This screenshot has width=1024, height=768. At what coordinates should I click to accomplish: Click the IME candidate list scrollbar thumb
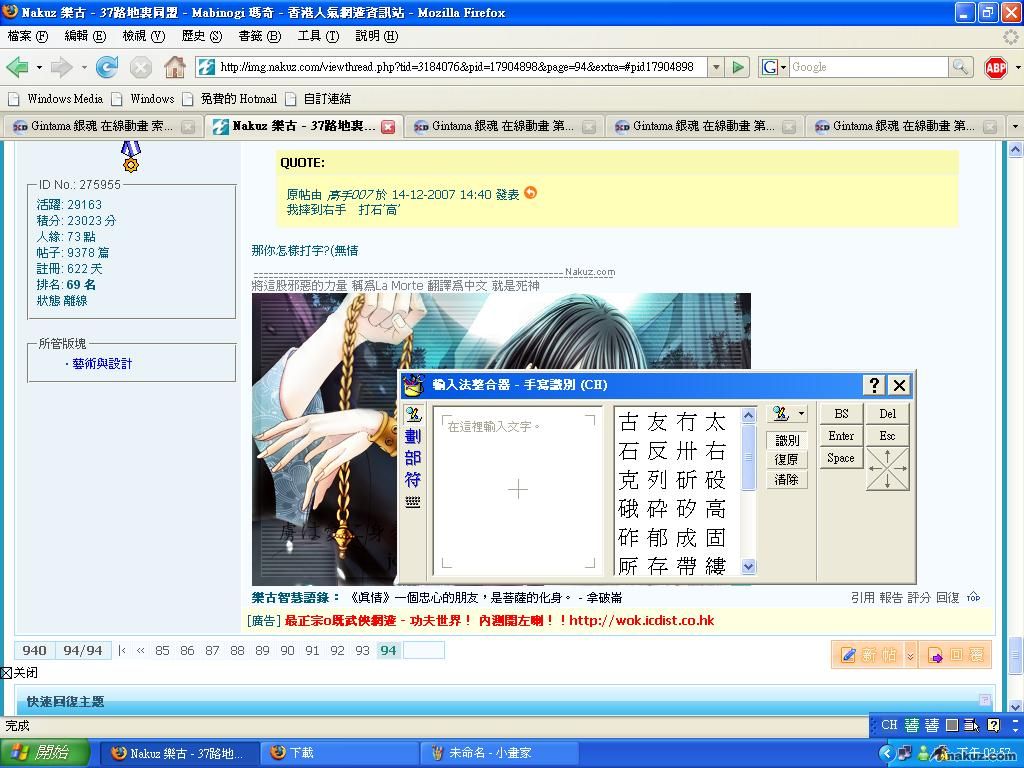point(749,457)
